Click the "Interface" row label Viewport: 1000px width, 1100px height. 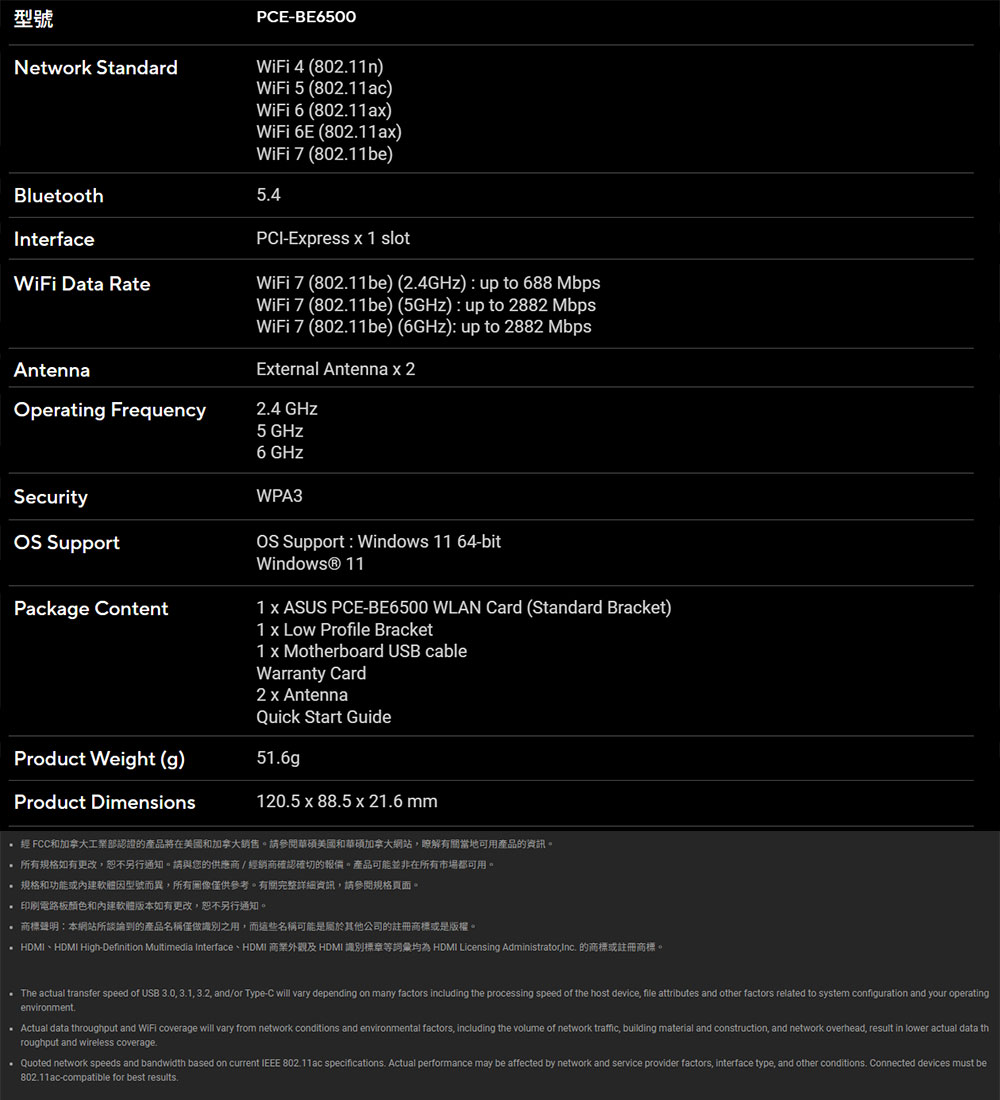tap(54, 239)
